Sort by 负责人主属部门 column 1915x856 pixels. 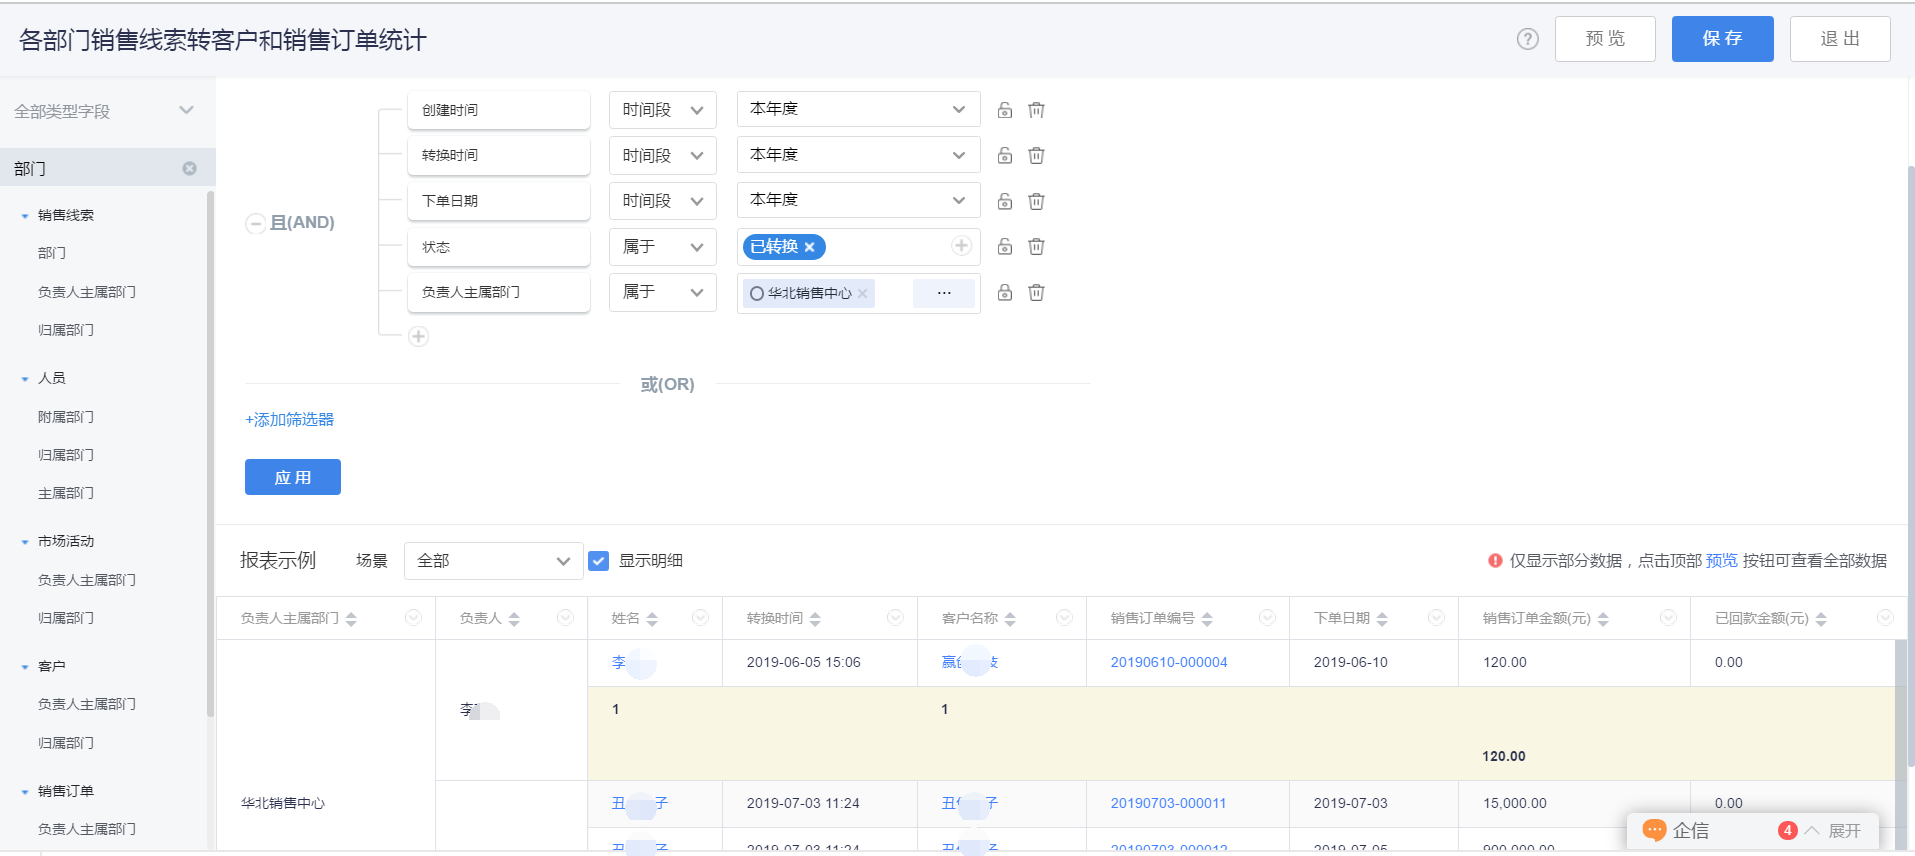point(351,619)
